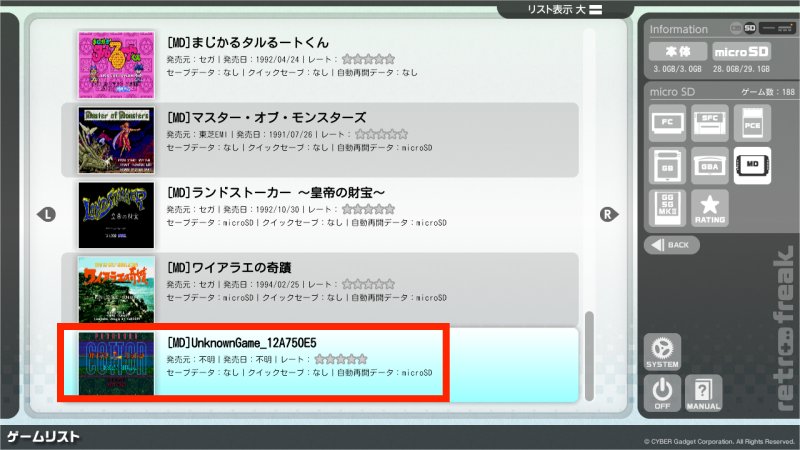The height and width of the screenshot is (450, 800).
Task: Rate ランドストーカー with the stars
Action: 368,209
